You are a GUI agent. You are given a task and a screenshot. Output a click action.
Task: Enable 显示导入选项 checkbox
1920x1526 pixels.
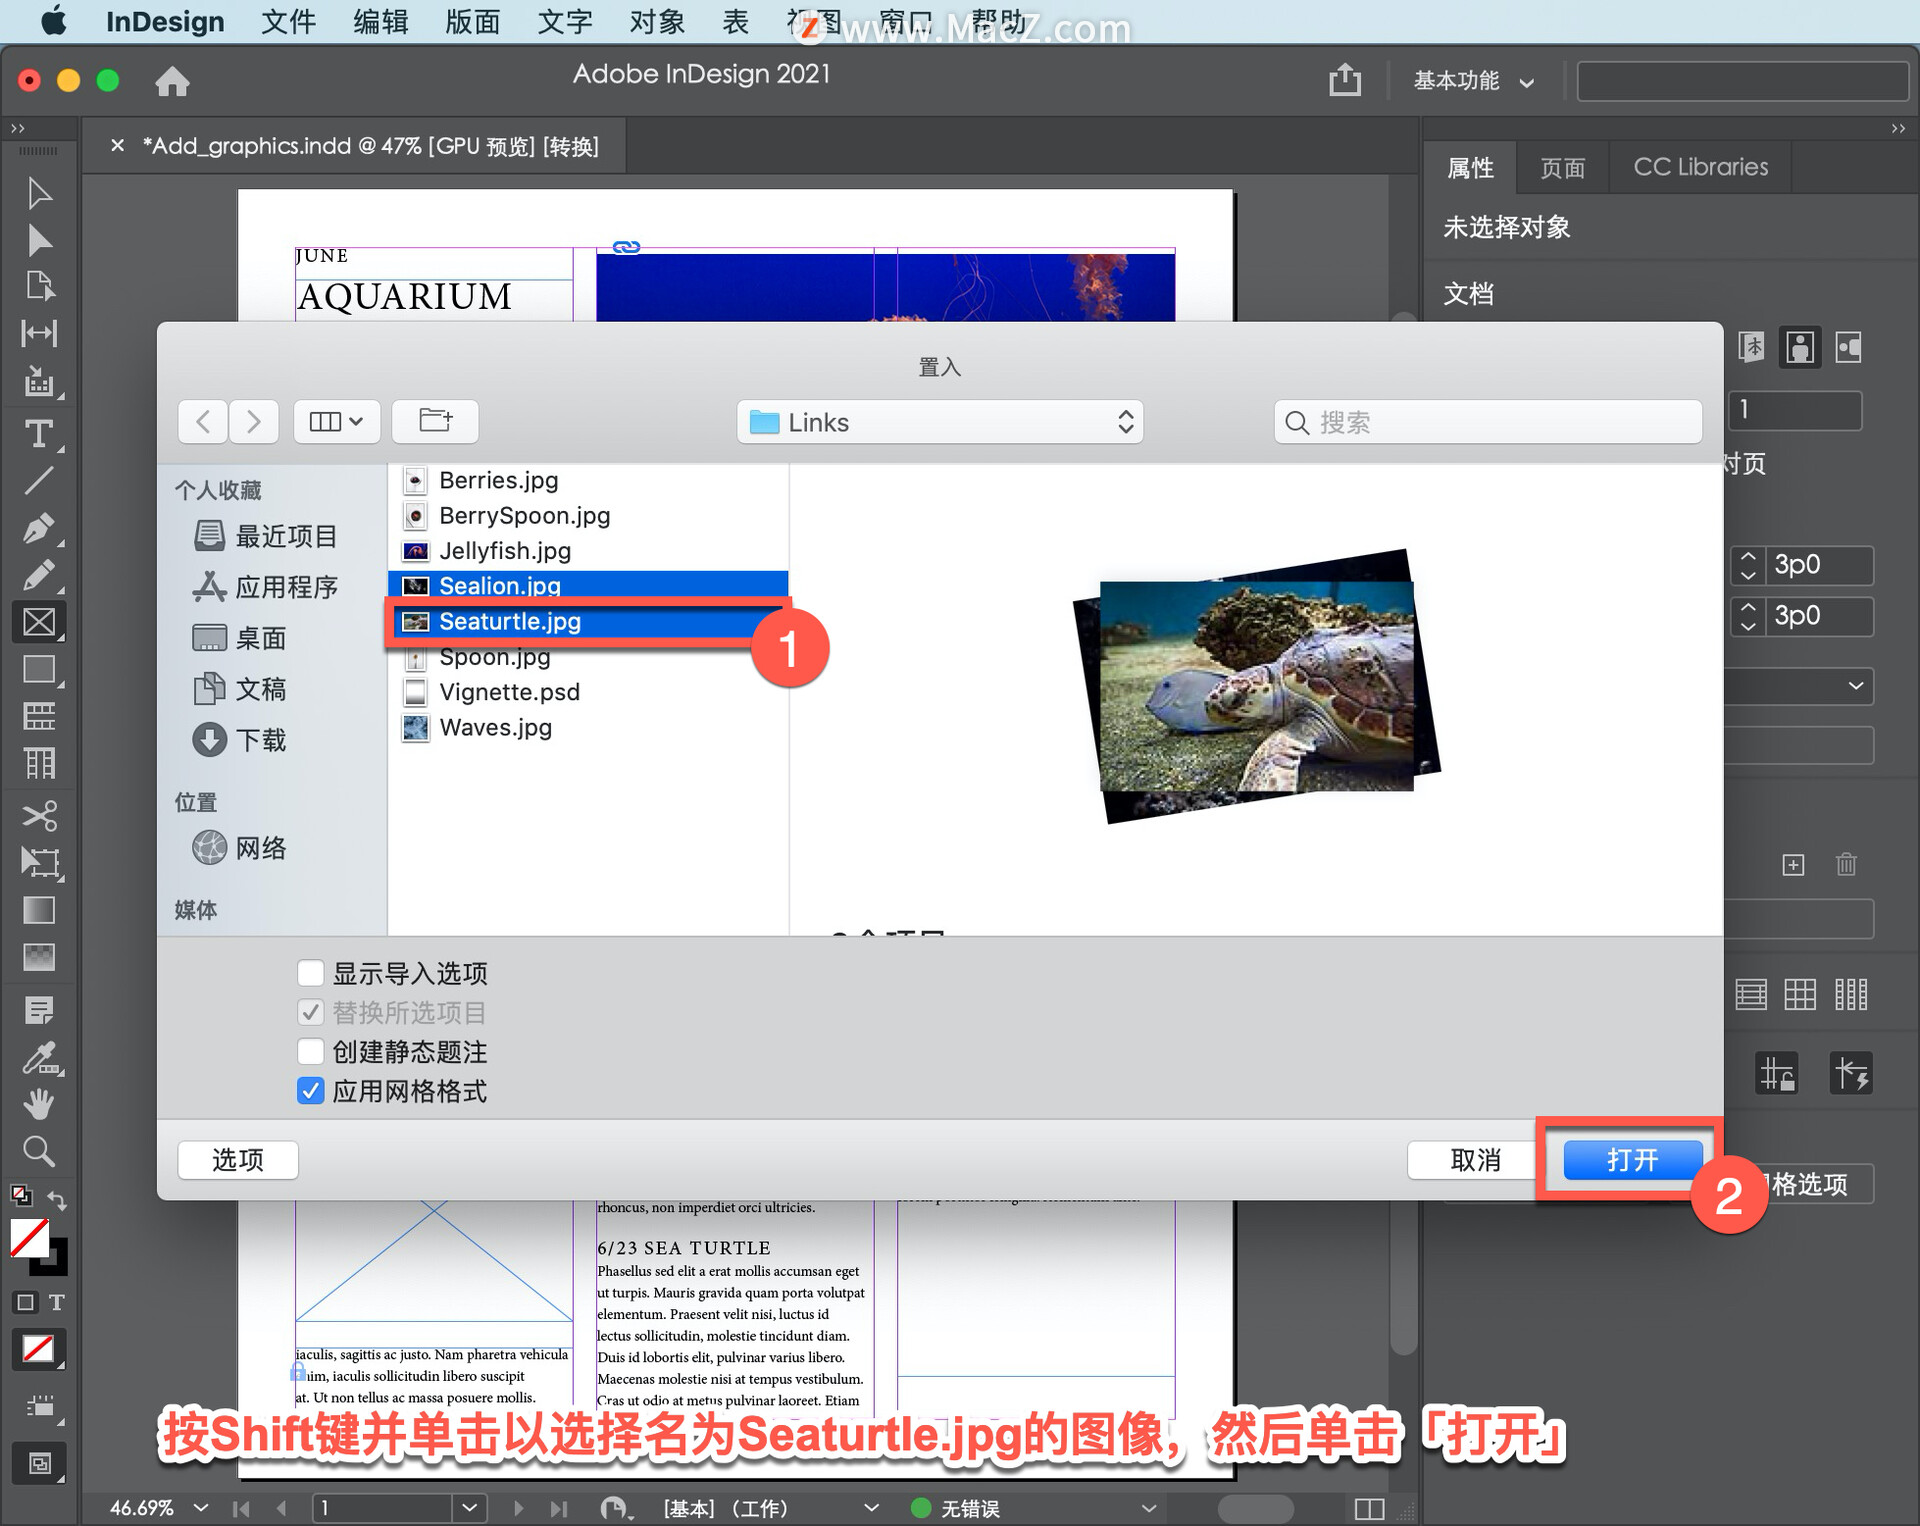coord(310,973)
